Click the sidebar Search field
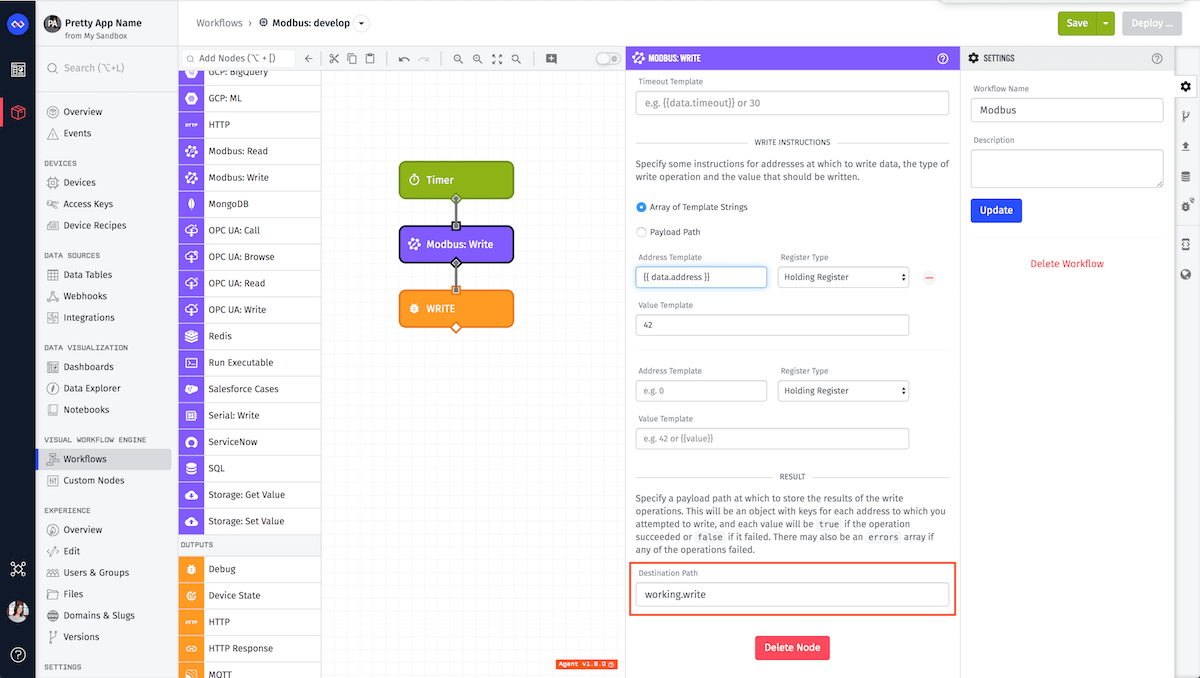This screenshot has width=1200, height=678. pos(107,68)
